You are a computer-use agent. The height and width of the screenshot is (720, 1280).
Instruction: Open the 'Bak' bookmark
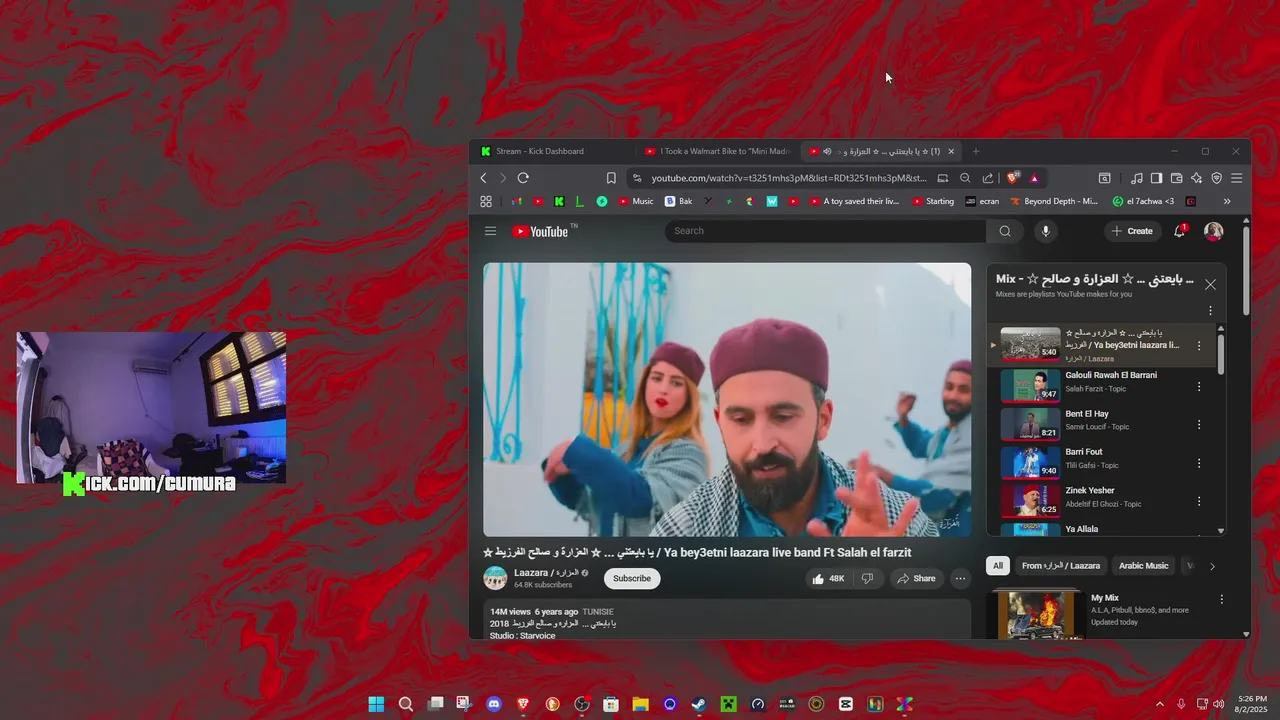click(x=679, y=201)
